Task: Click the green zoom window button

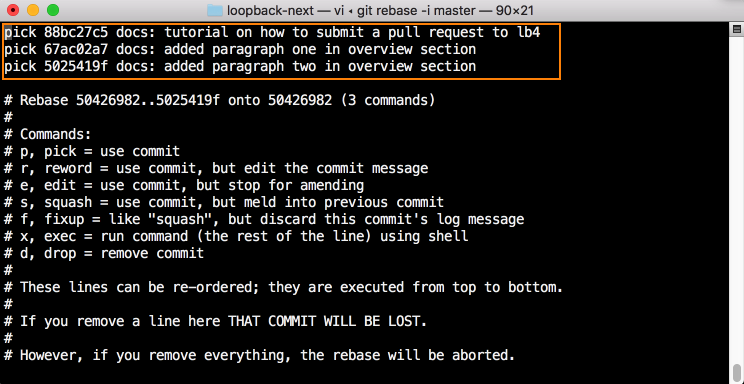Action: 53,10
